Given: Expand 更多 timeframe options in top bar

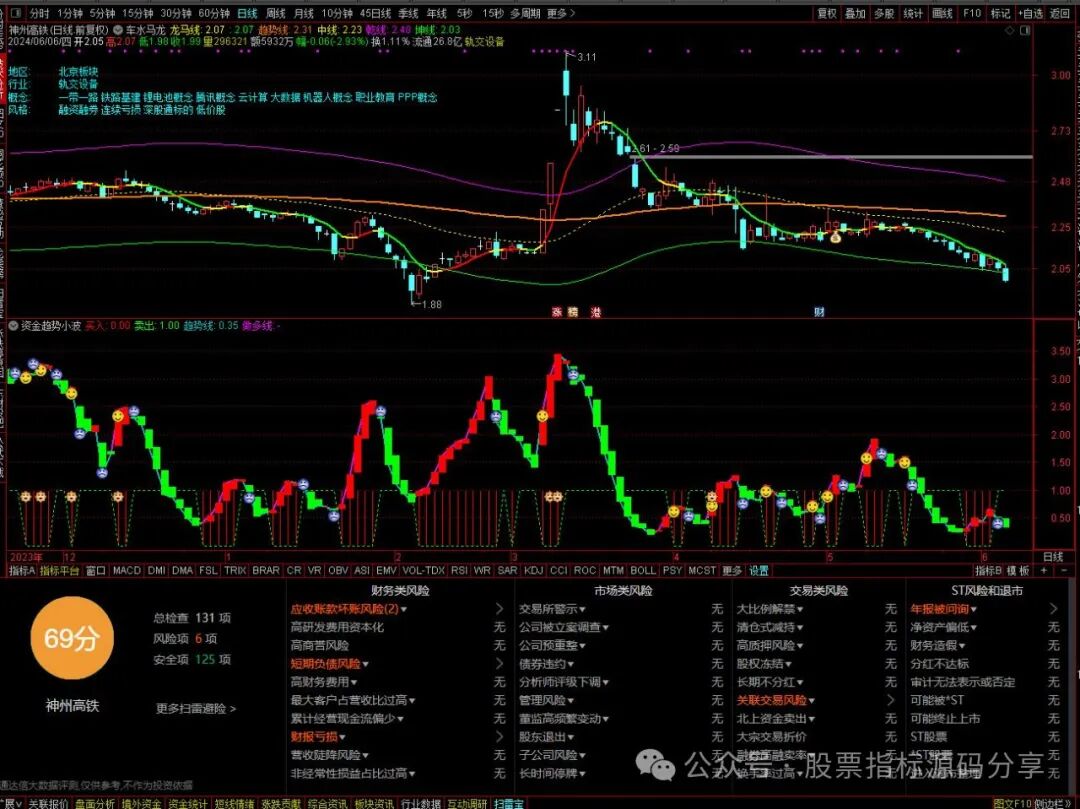Looking at the screenshot, I should click(x=561, y=13).
